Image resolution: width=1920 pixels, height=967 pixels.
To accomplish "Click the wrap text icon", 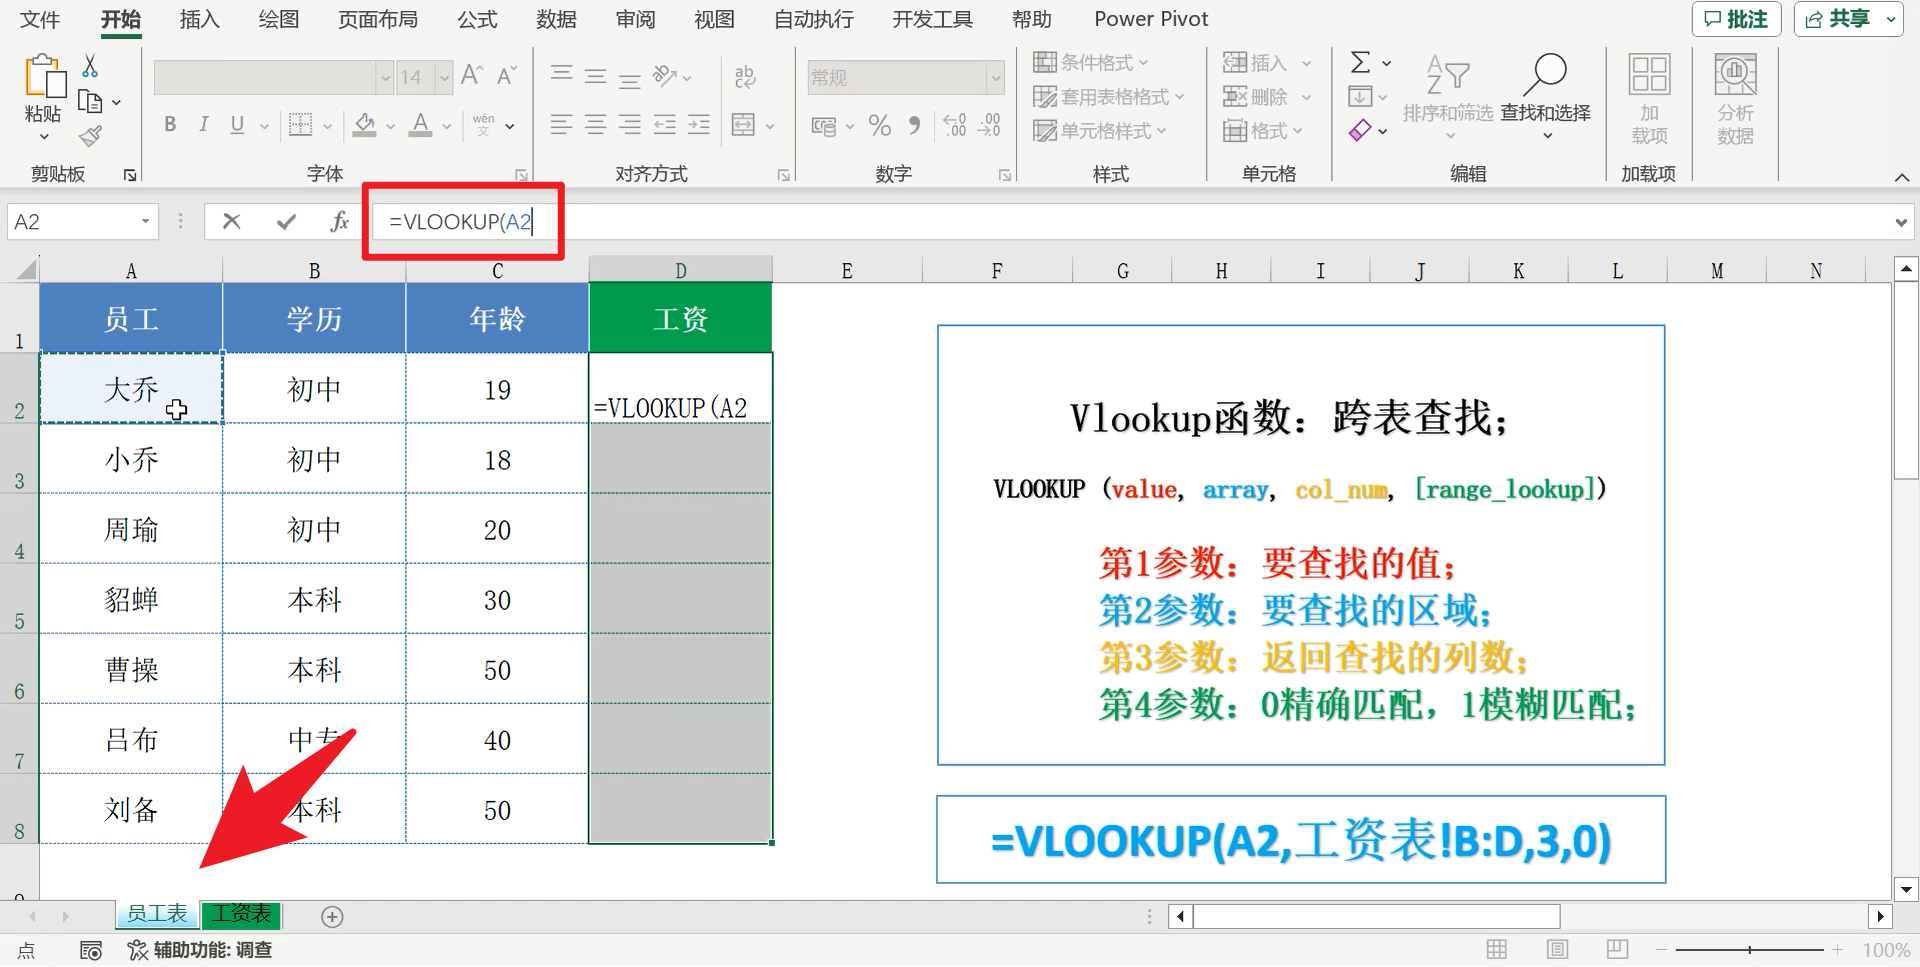I will (745, 77).
